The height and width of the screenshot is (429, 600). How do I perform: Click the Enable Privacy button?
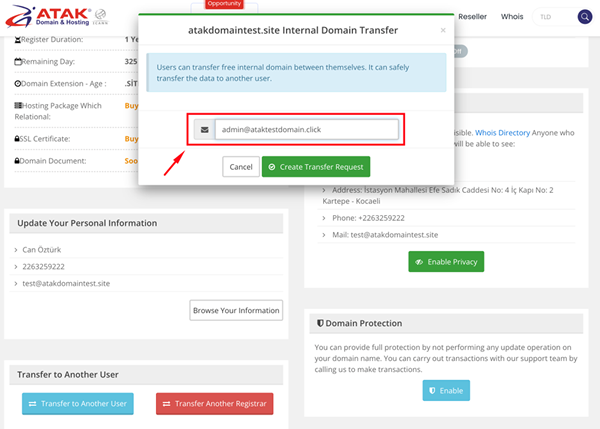pos(446,262)
